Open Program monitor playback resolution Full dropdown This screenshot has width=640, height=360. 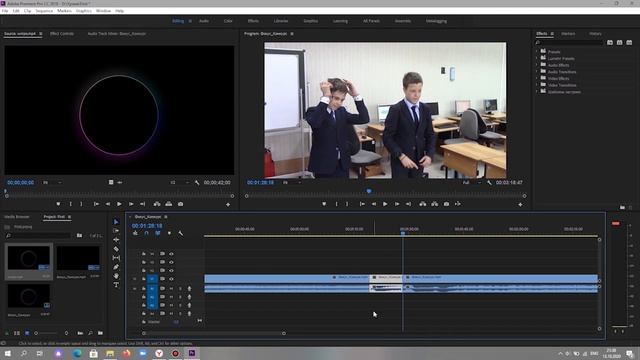coord(471,182)
